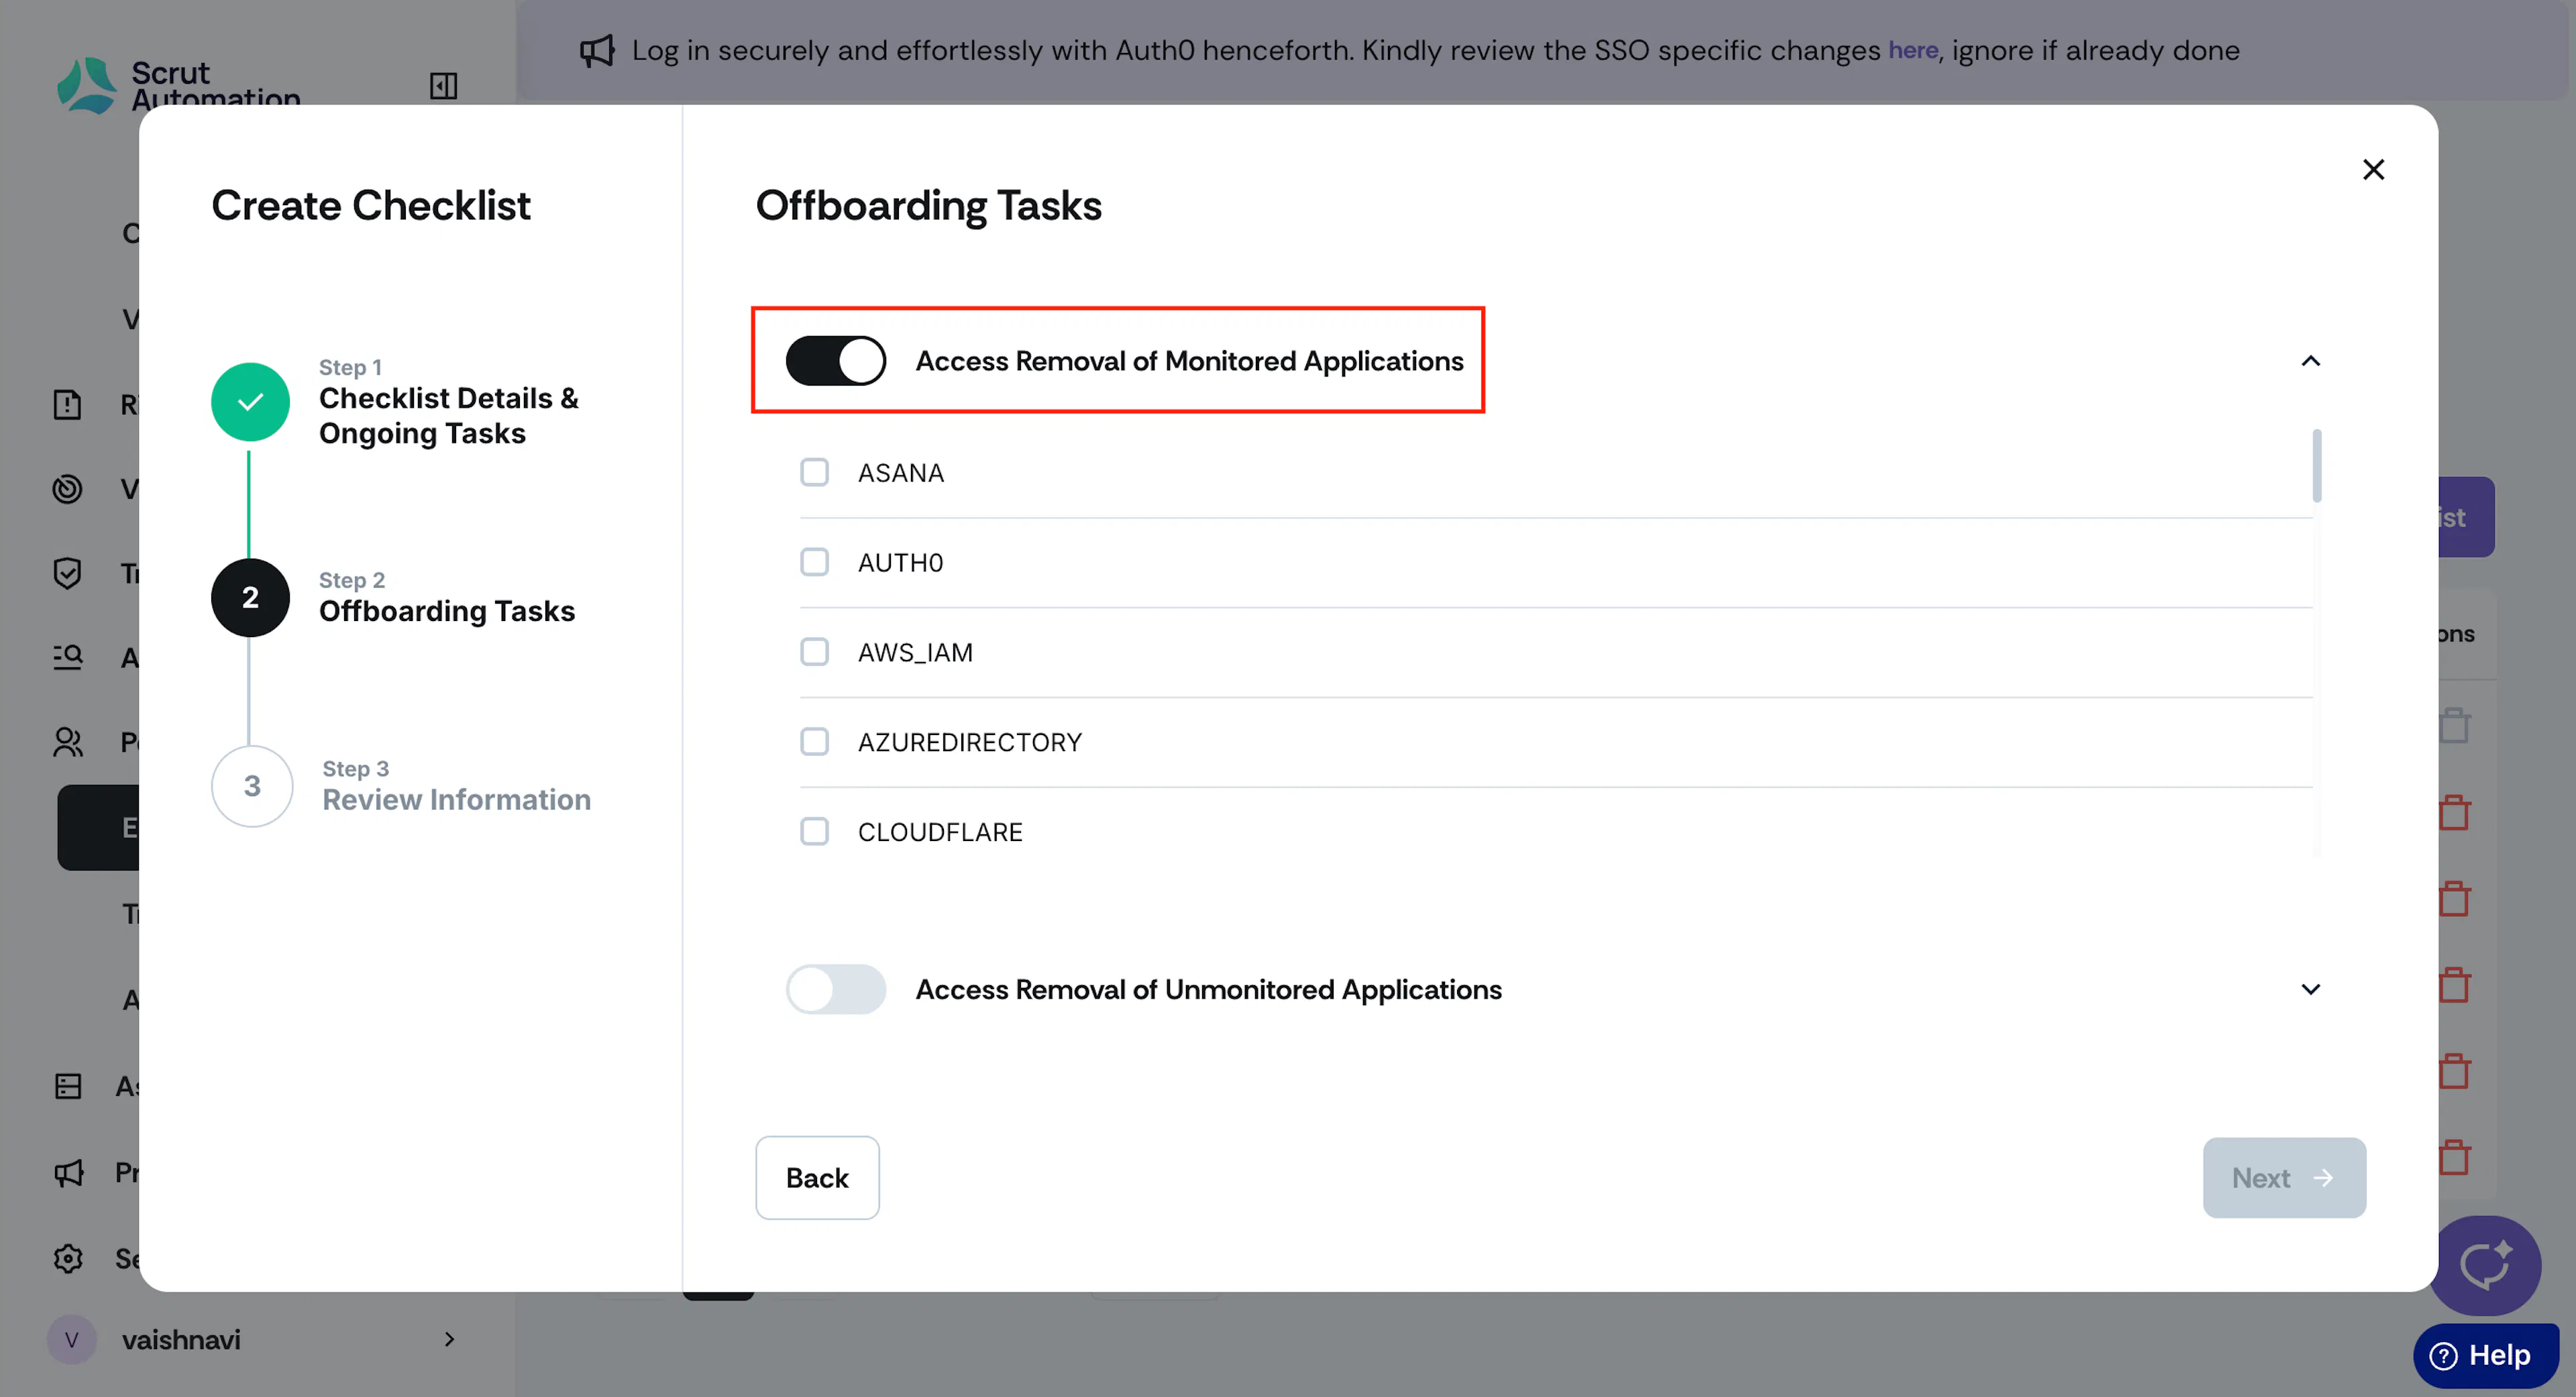Click the applications list scrollbar
This screenshot has height=1397, width=2576.
point(2316,465)
